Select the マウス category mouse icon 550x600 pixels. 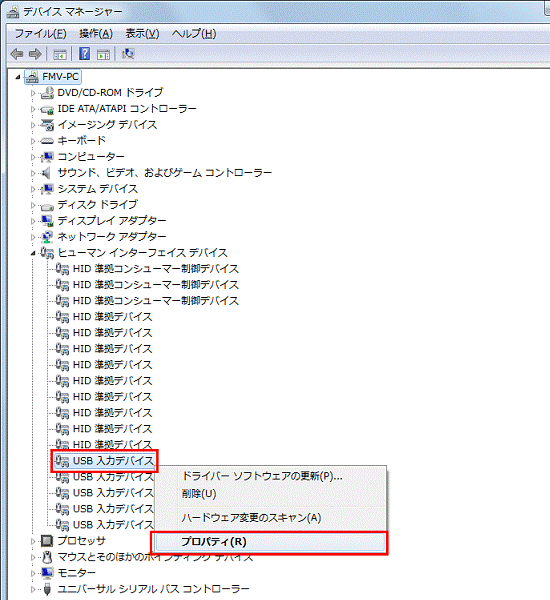point(47,557)
